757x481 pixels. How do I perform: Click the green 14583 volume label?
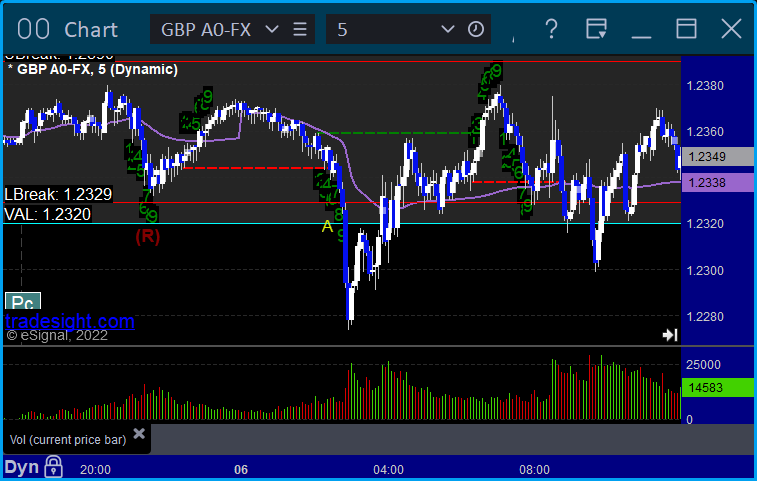pos(717,388)
